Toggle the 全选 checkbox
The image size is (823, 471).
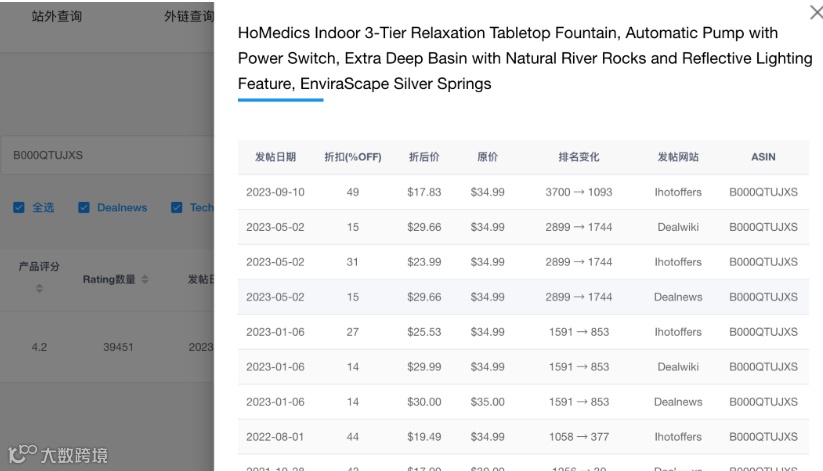[x=19, y=207]
